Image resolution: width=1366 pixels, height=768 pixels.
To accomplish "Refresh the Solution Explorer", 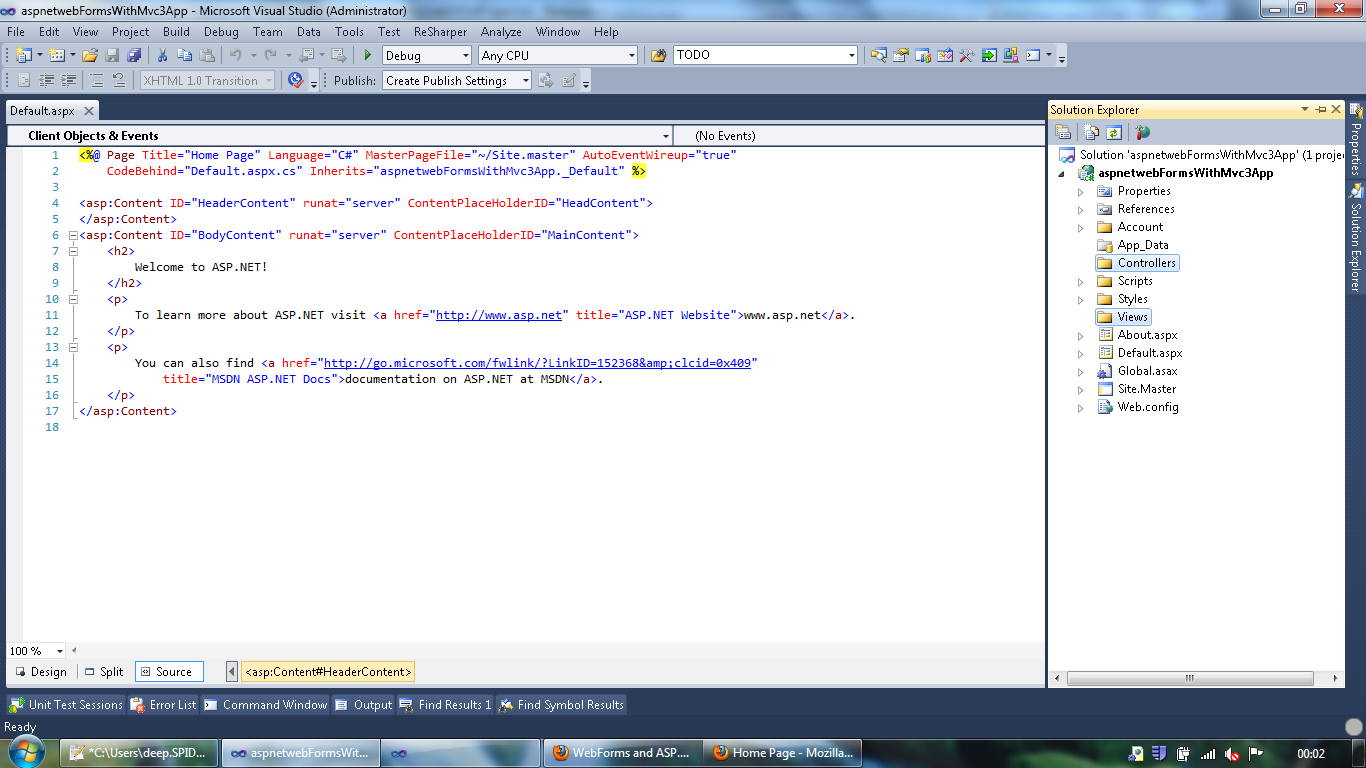I will coord(1114,131).
